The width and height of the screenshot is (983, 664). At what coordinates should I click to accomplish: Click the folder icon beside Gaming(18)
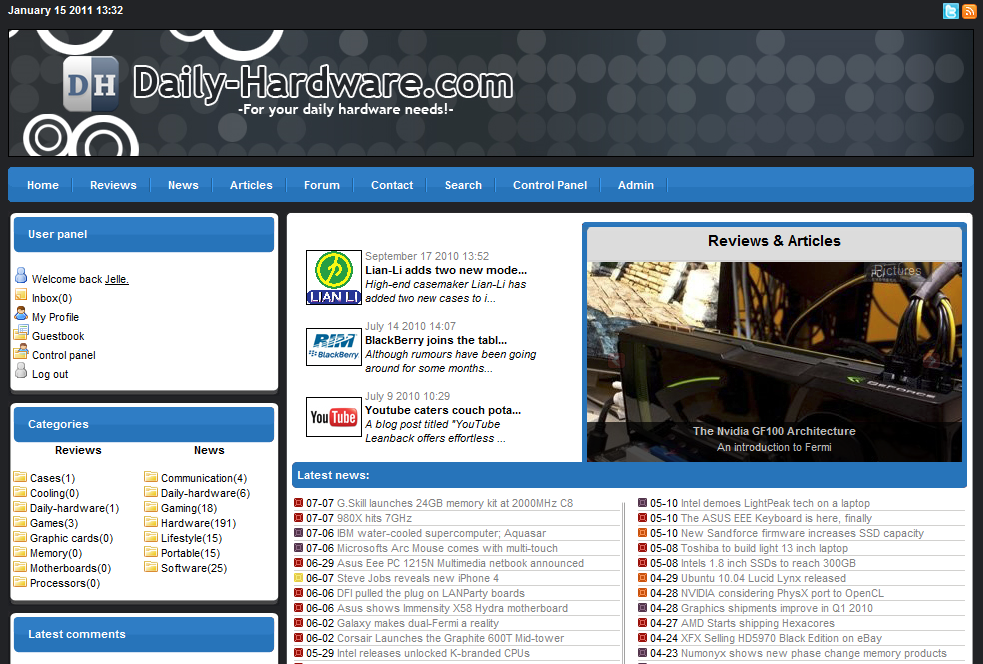pos(151,507)
